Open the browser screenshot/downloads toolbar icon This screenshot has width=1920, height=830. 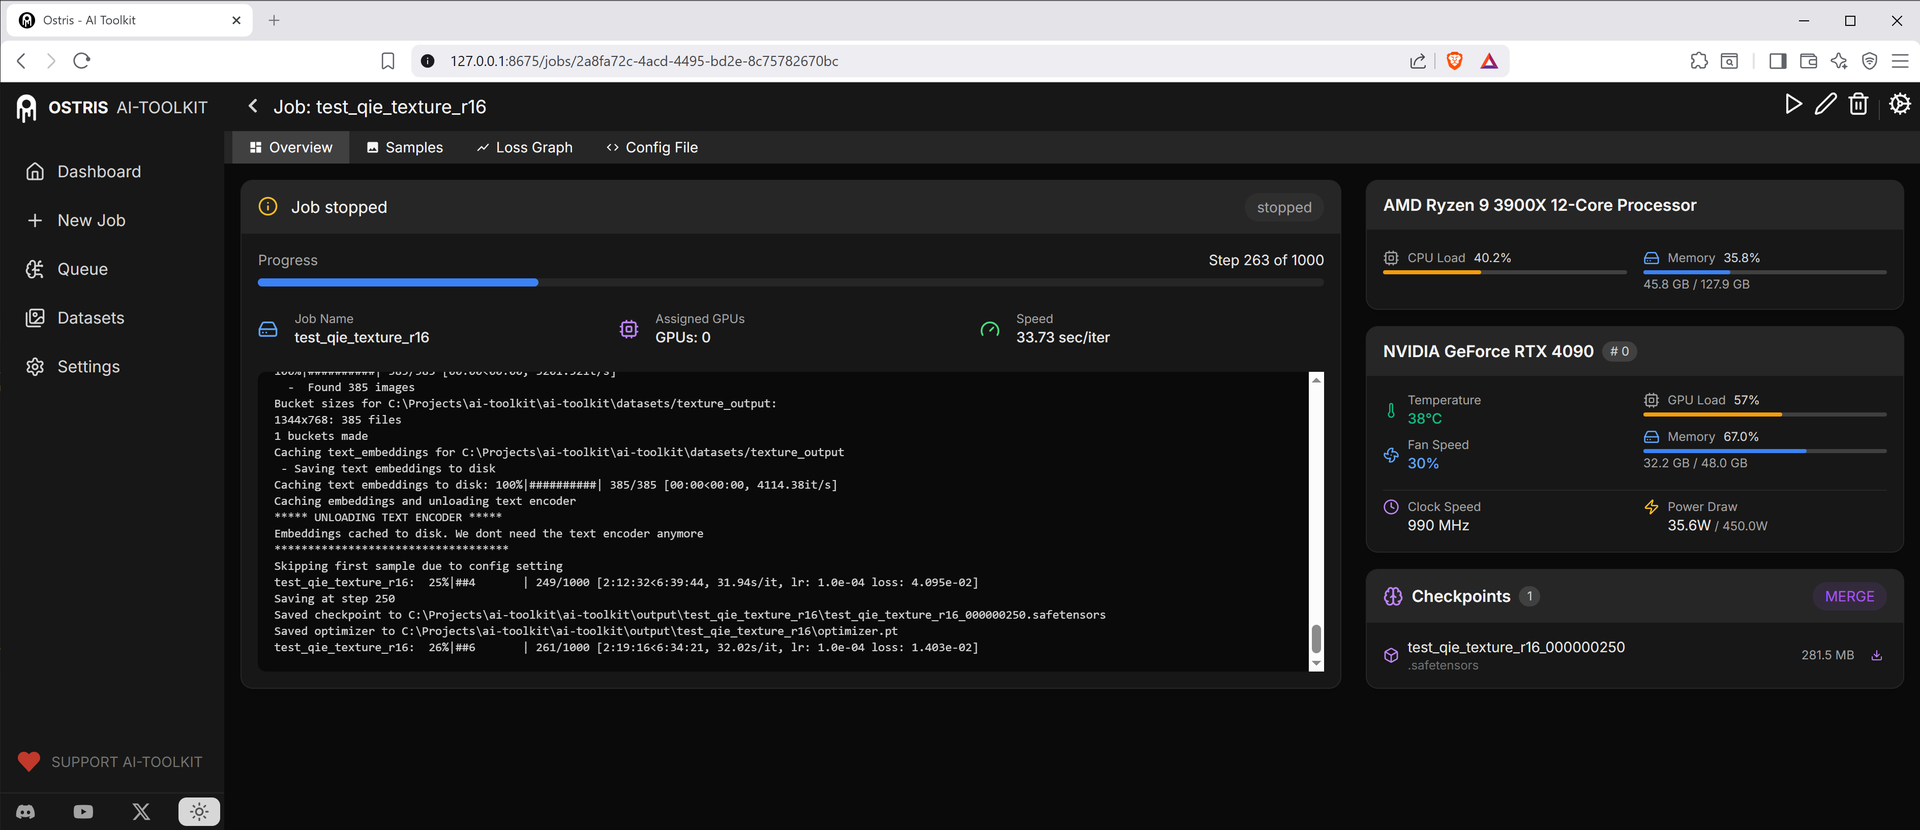1729,61
